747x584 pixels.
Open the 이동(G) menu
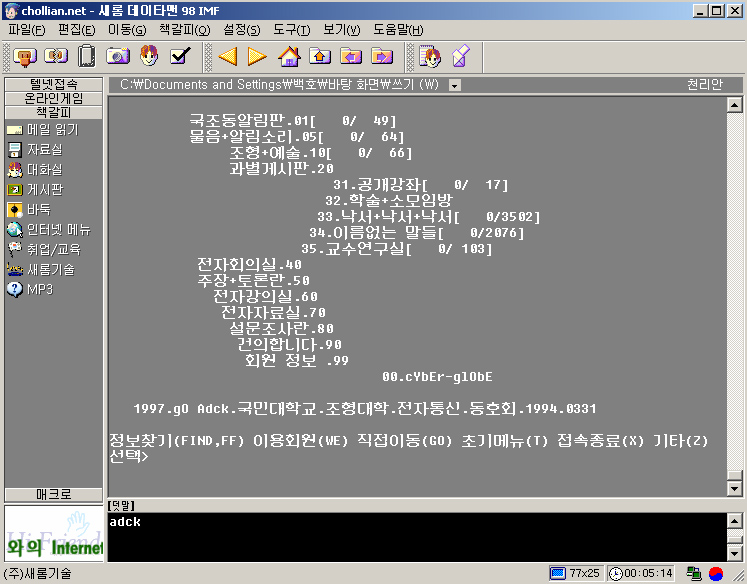click(127, 30)
